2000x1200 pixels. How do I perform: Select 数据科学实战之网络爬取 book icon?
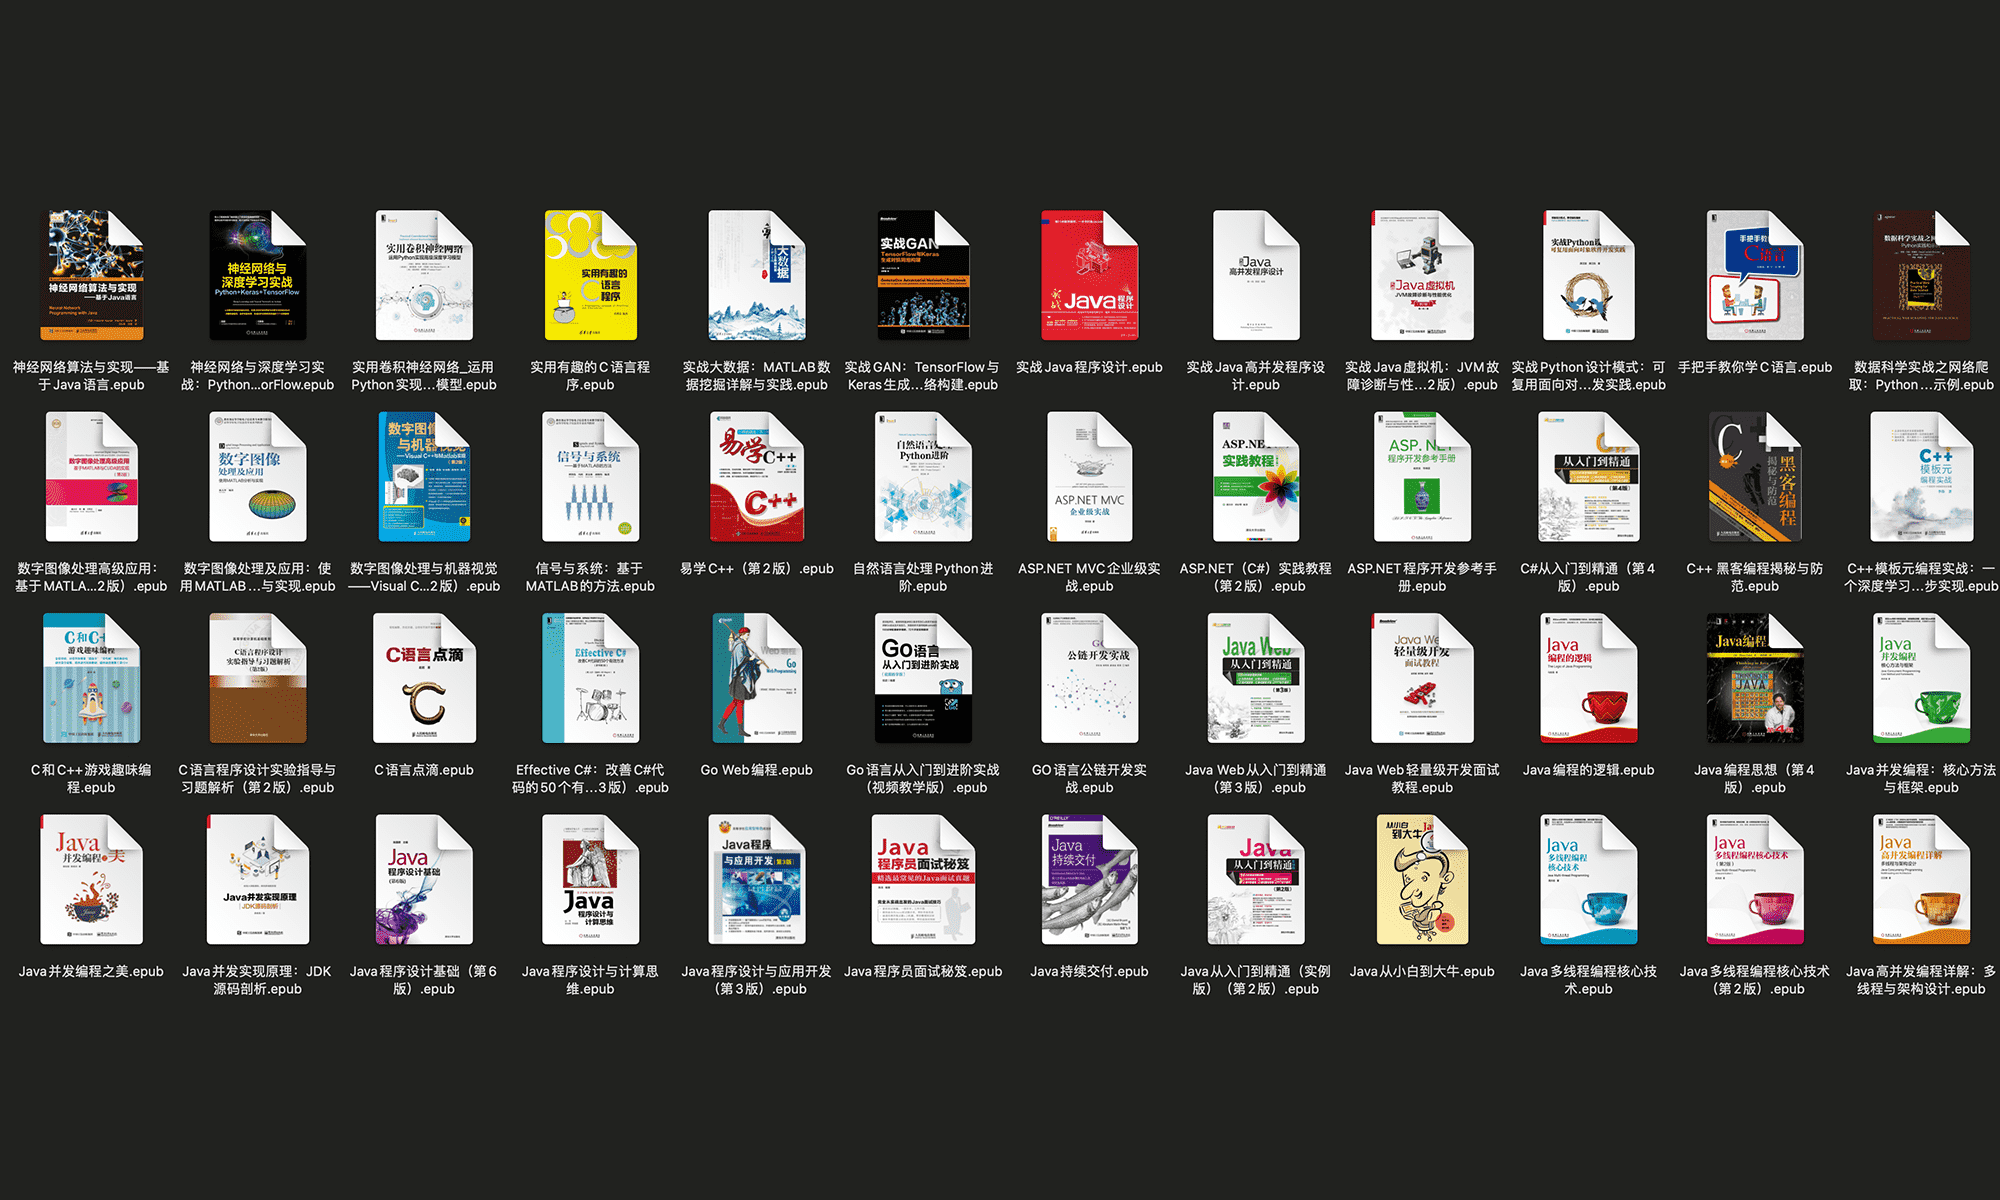coord(1921,275)
